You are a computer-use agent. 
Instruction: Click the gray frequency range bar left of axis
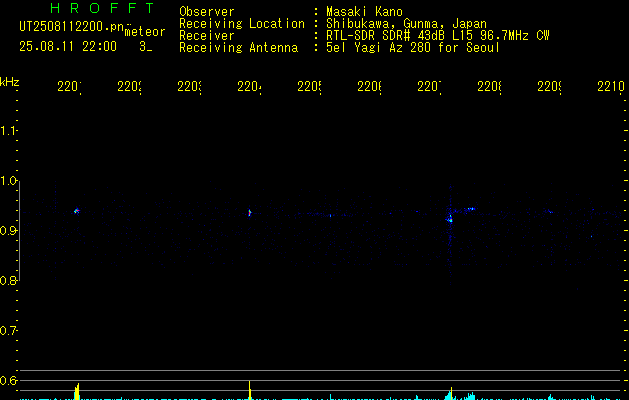pos(20,231)
